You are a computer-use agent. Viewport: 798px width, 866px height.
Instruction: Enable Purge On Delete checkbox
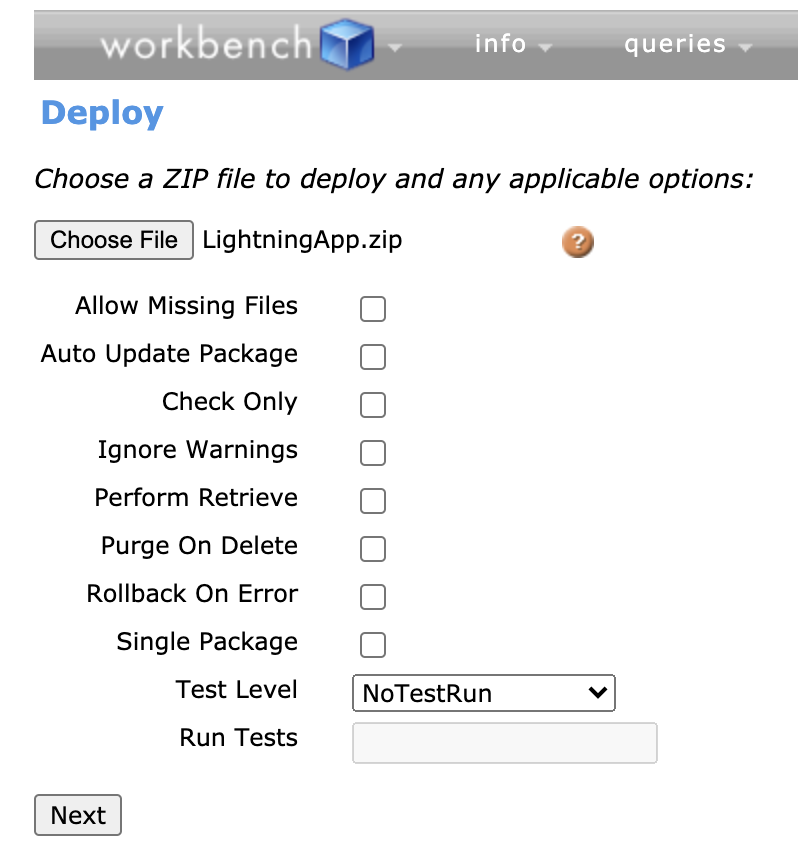pos(373,549)
